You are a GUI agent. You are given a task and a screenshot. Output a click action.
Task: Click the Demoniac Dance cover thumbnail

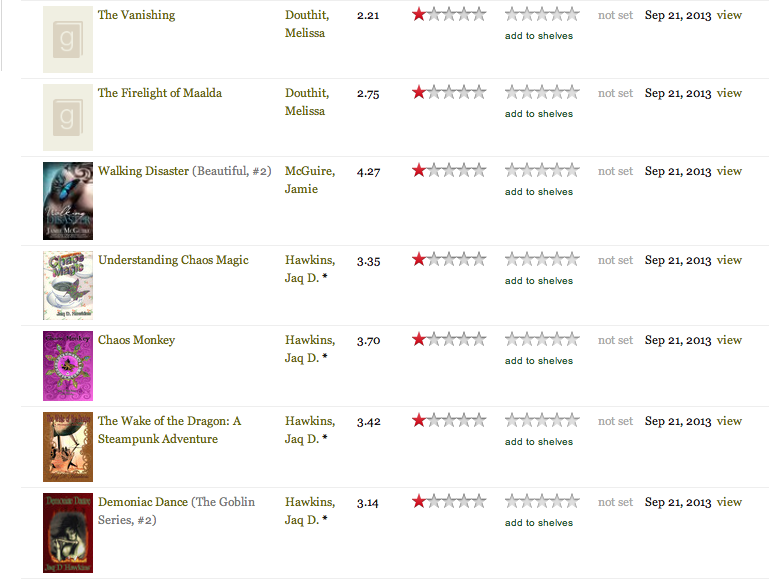[x=68, y=532]
